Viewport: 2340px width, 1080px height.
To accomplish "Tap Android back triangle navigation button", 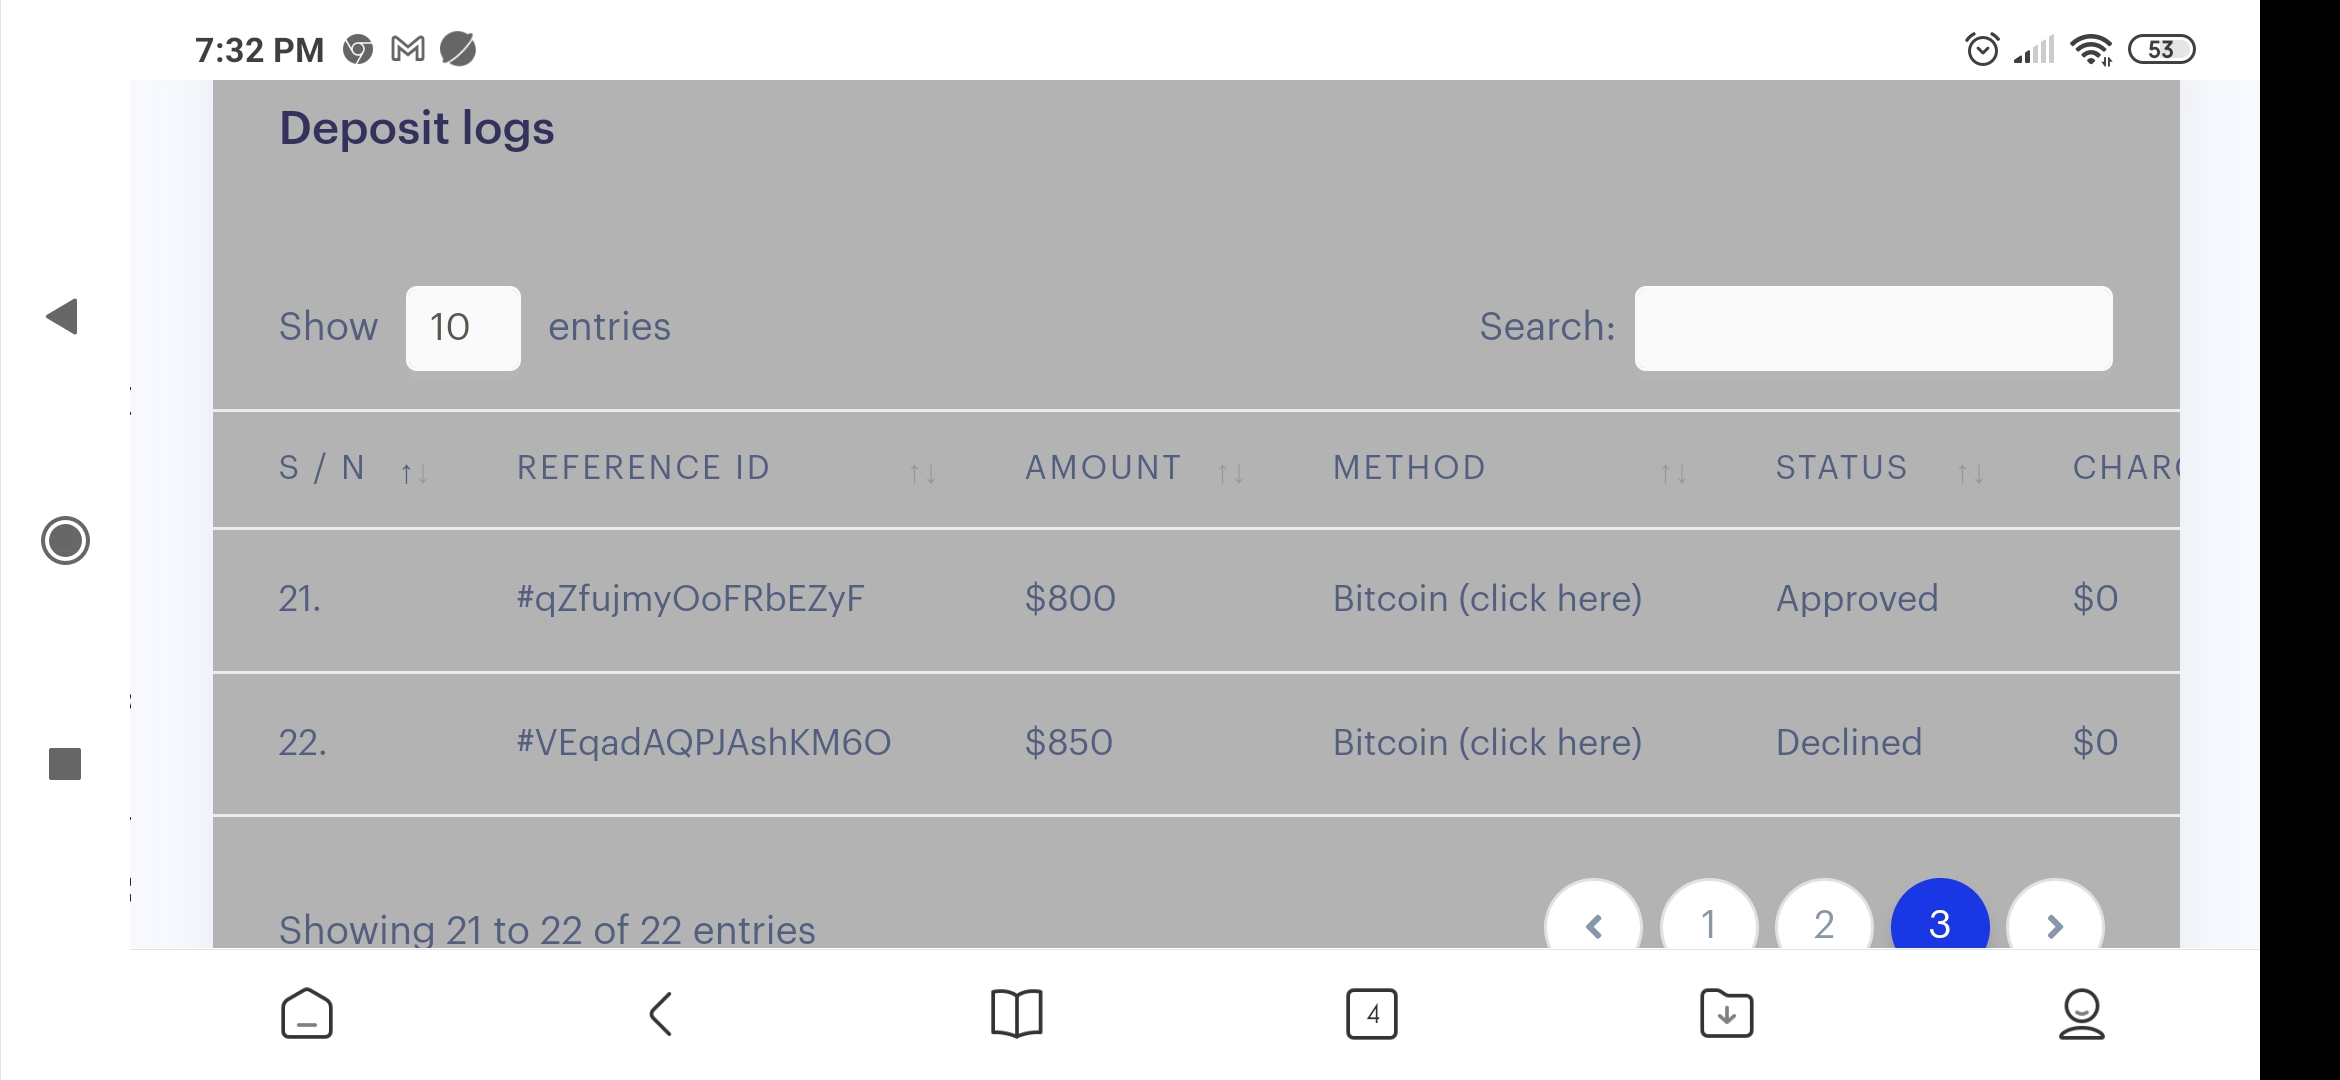I will [62, 317].
